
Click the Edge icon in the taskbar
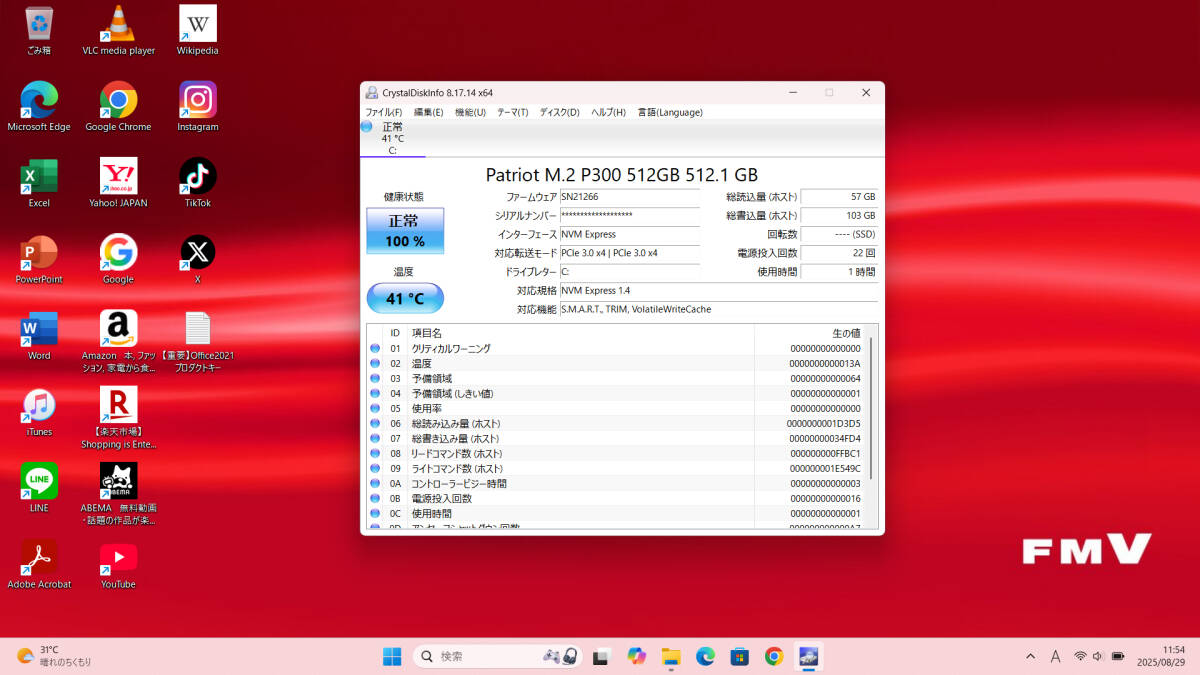[x=705, y=656]
